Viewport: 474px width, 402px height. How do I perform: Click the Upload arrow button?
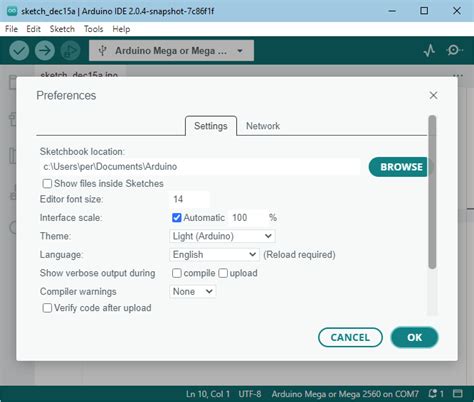[45, 51]
